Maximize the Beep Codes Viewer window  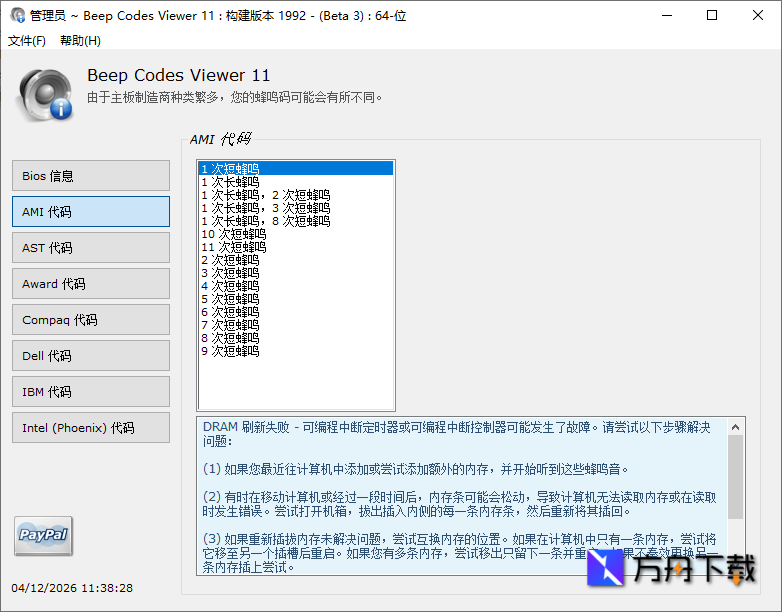pyautogui.click(x=712, y=15)
